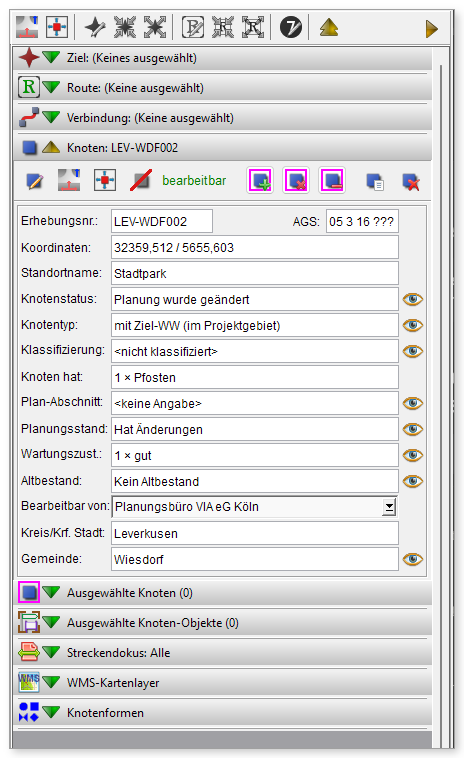Click the Knotentyp field mit Ziel-WW
The height and width of the screenshot is (758, 464).
(x=255, y=325)
